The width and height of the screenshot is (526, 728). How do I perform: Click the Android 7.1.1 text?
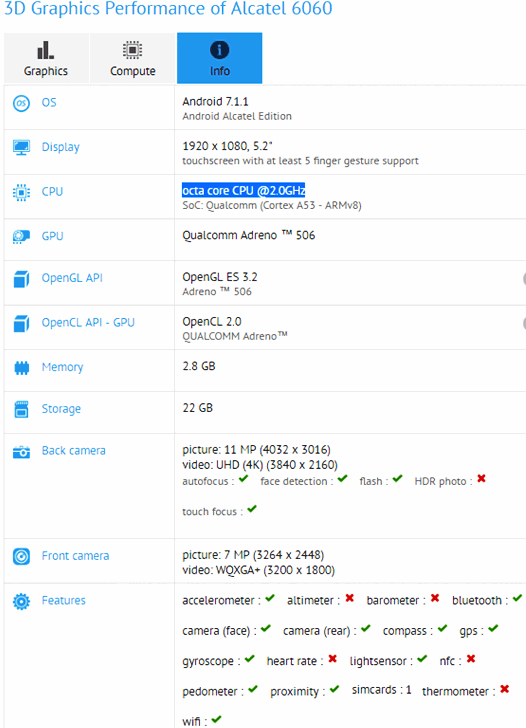point(215,101)
